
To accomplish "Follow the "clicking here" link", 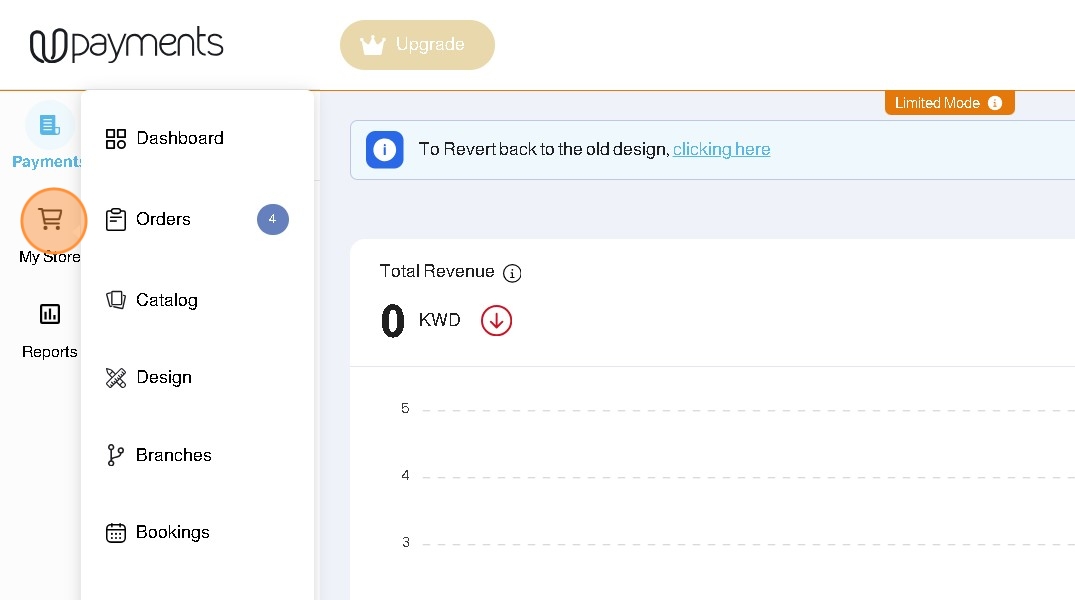I will coord(721,149).
